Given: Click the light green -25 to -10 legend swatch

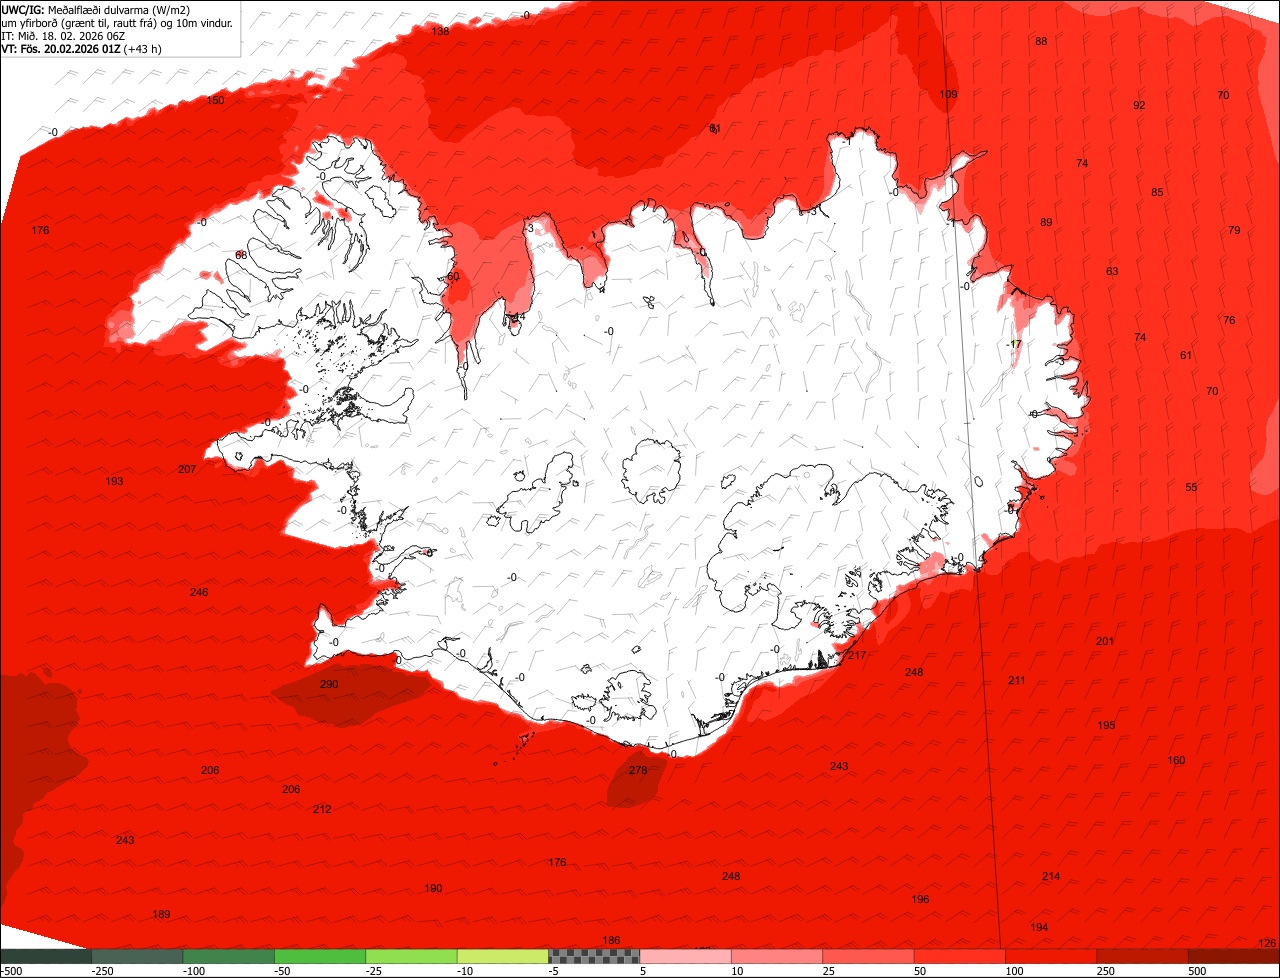Looking at the screenshot, I should (411, 957).
